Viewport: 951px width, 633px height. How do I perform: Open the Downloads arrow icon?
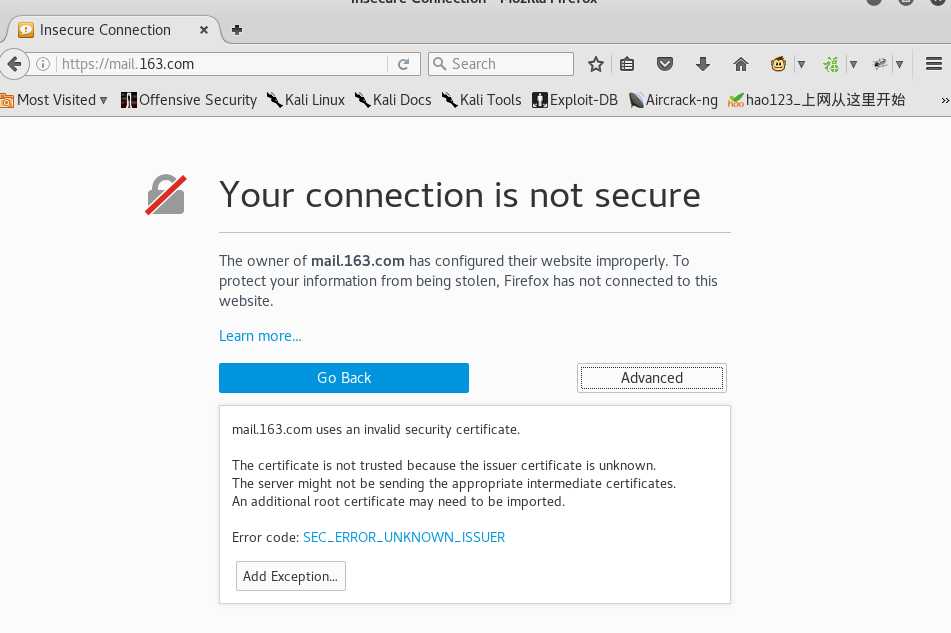coord(703,64)
